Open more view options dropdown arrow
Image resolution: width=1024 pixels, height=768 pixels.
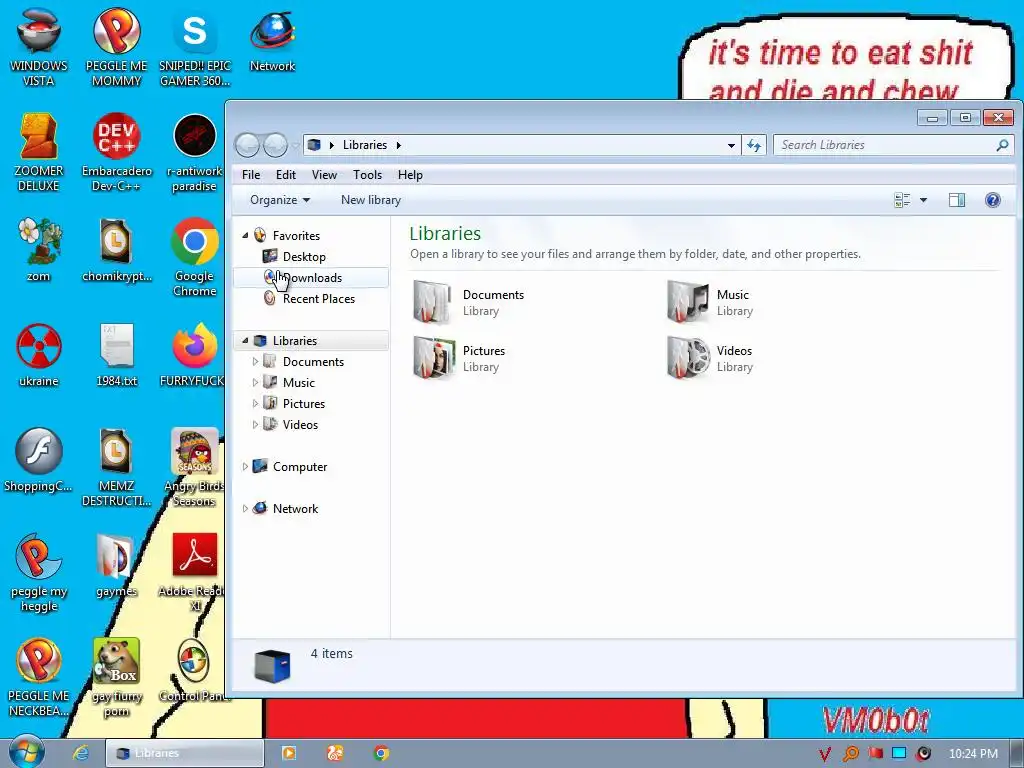(x=923, y=200)
